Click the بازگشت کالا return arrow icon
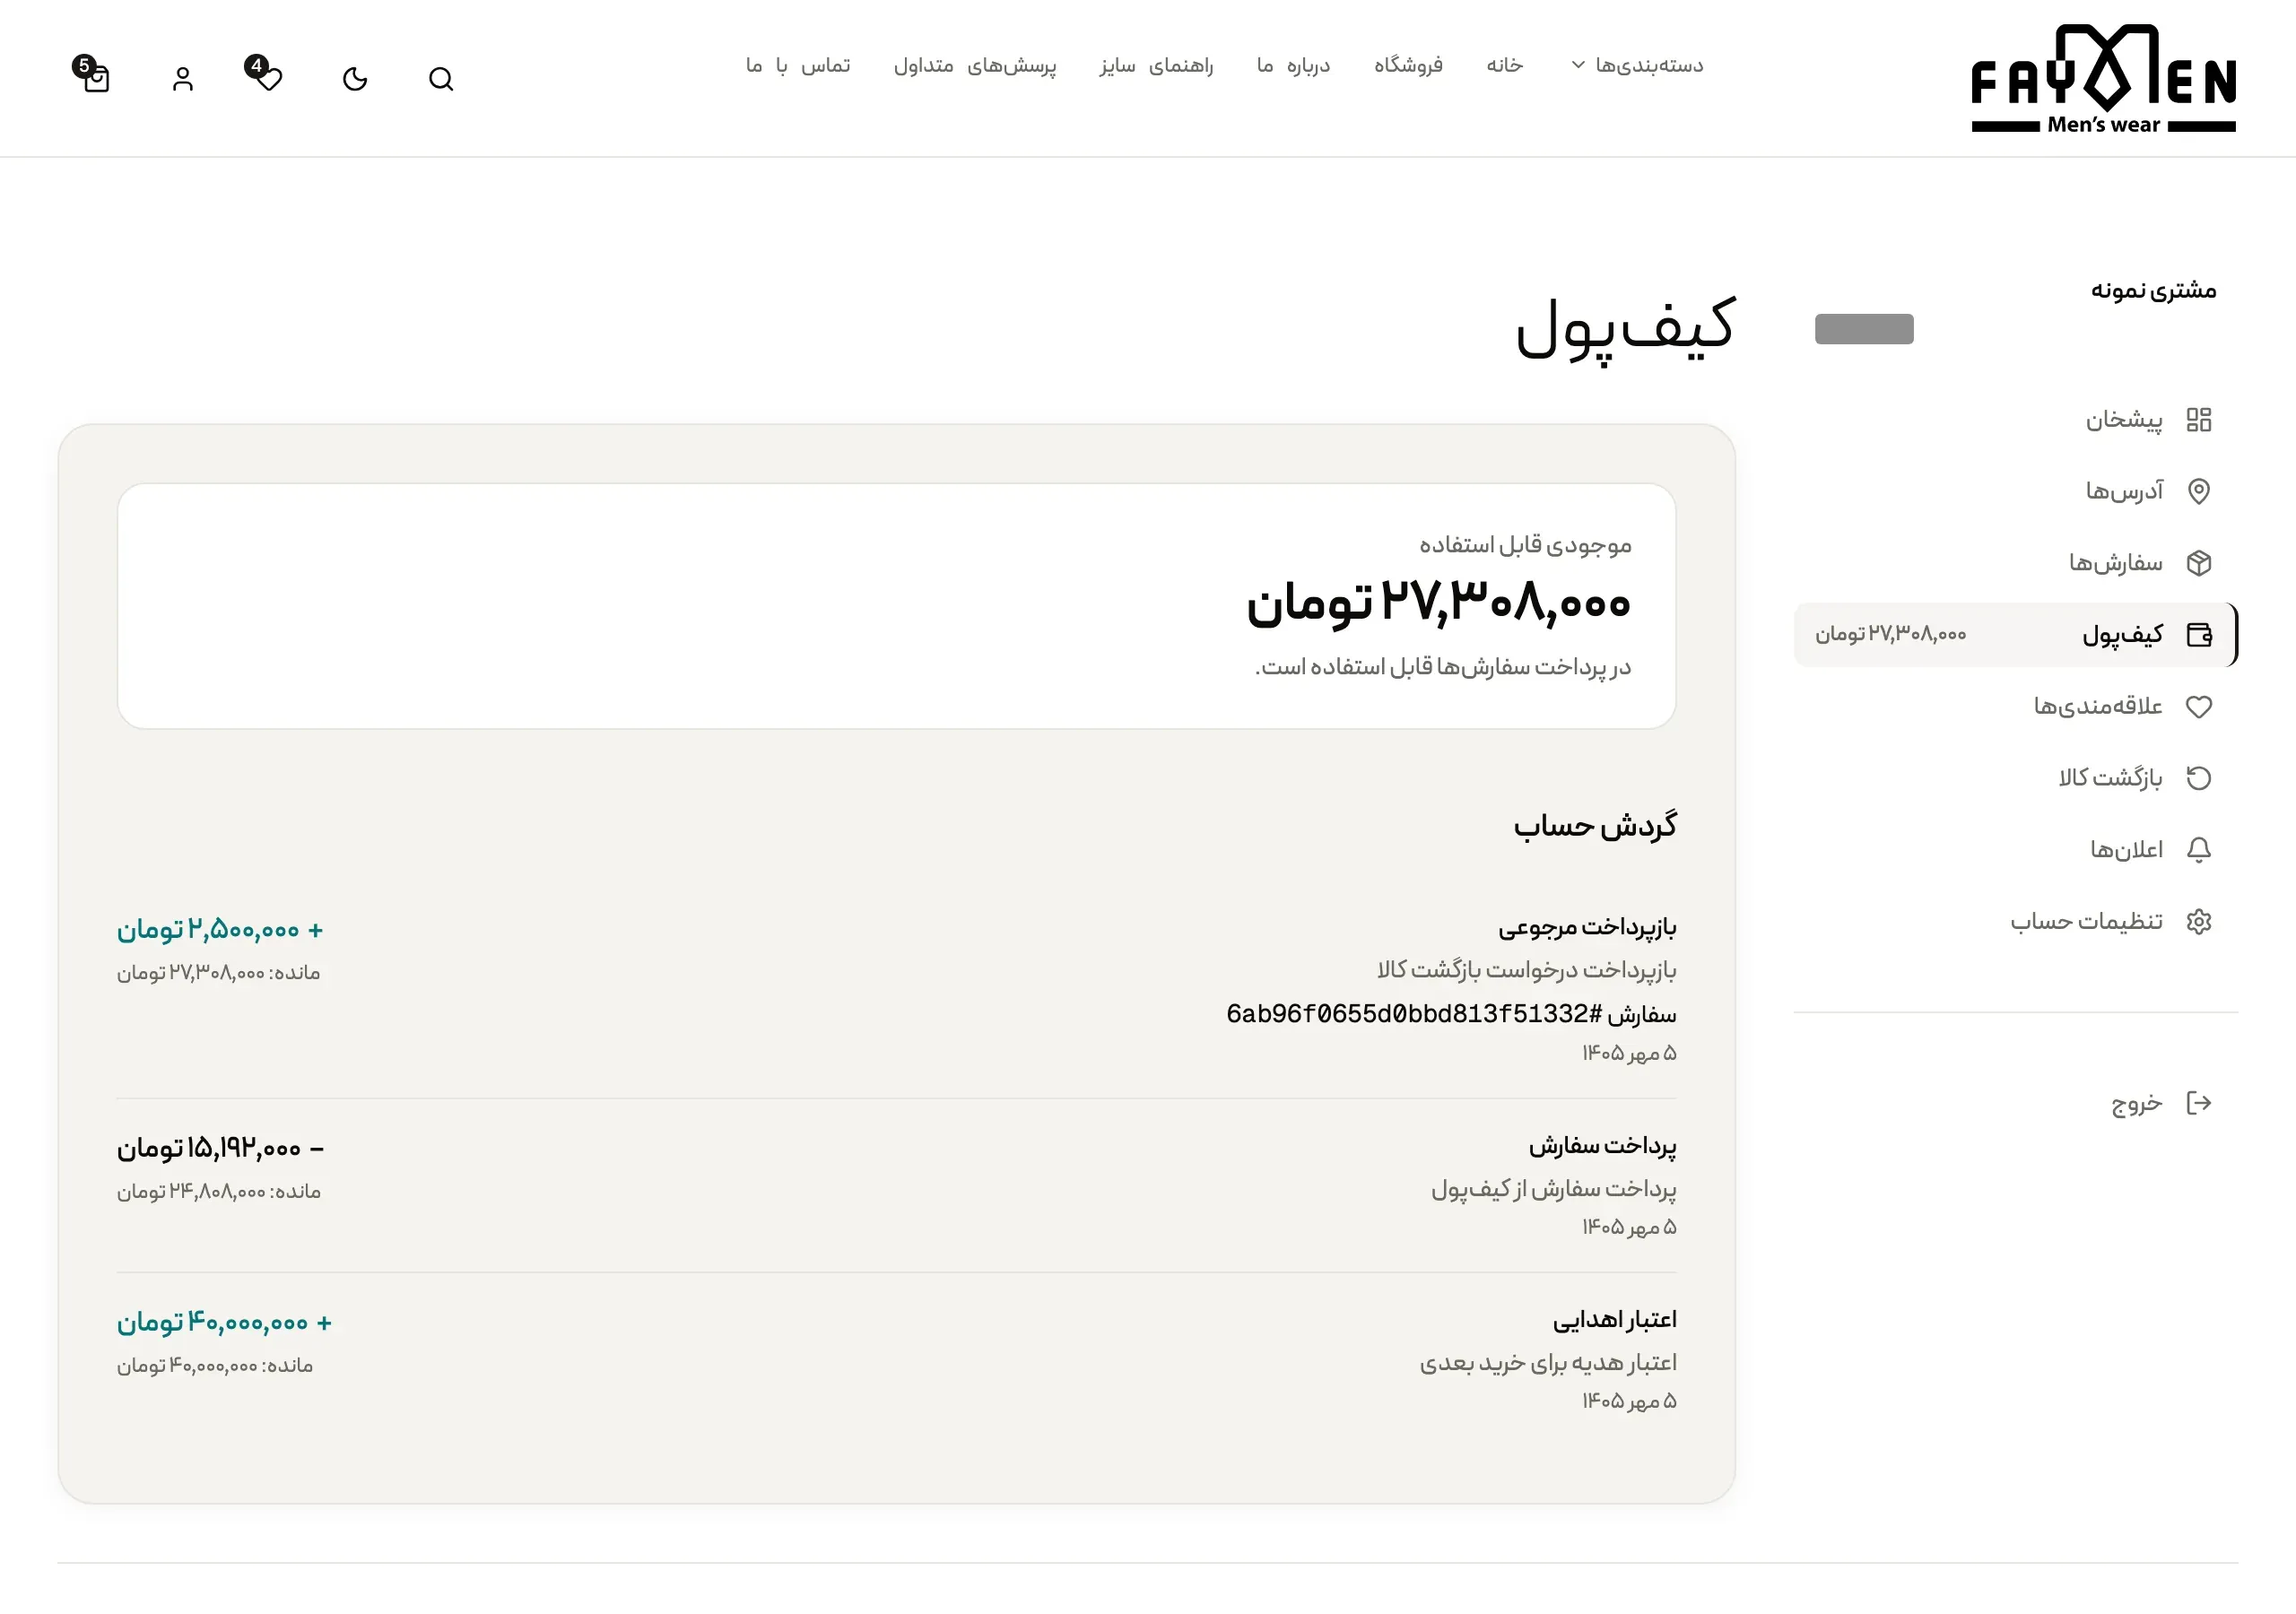The image size is (2296, 1614). point(2199,778)
